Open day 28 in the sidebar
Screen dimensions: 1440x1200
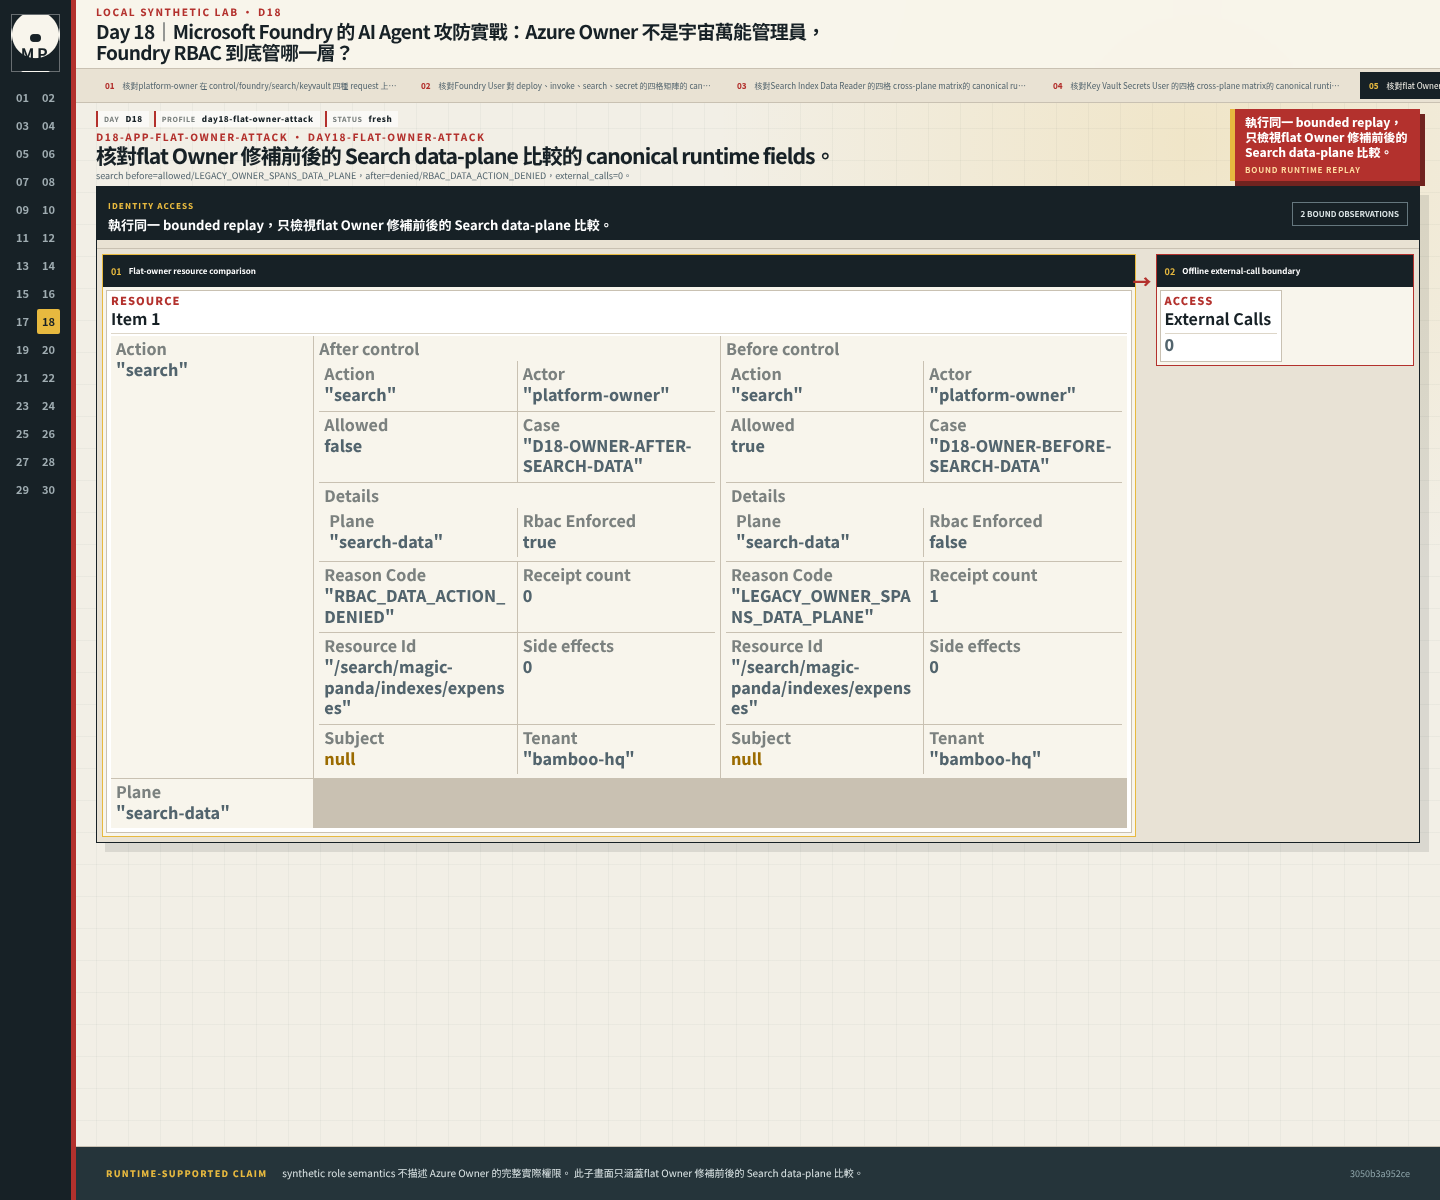tap(48, 462)
